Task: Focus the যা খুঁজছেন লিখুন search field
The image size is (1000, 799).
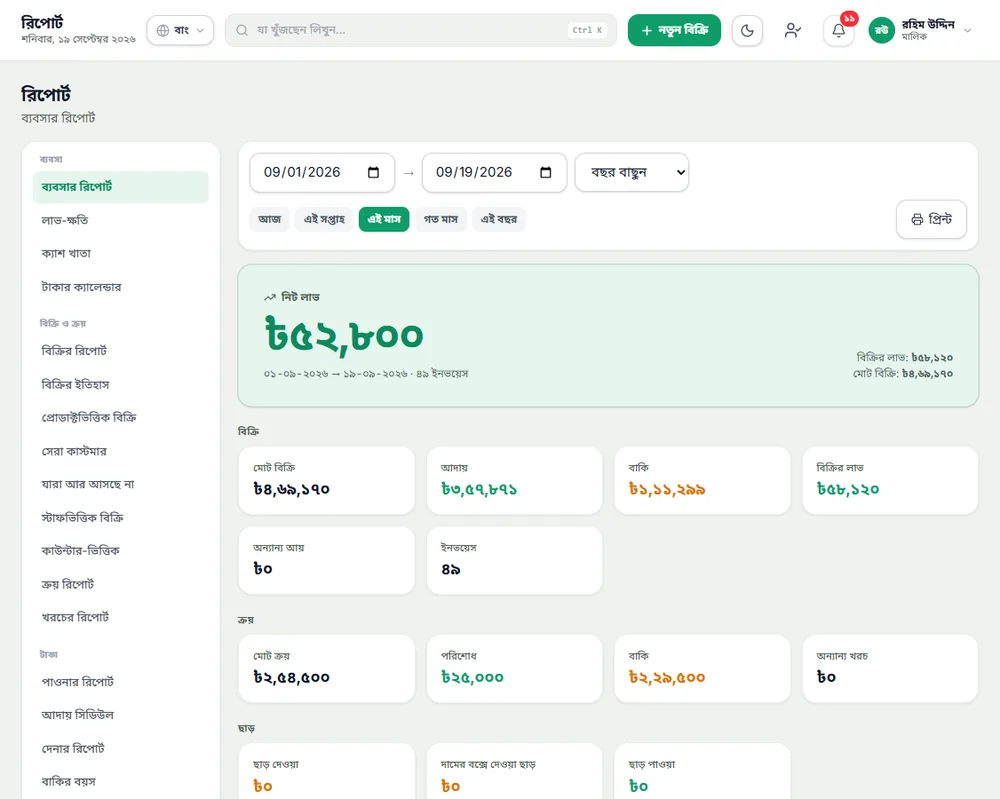Action: click(421, 30)
